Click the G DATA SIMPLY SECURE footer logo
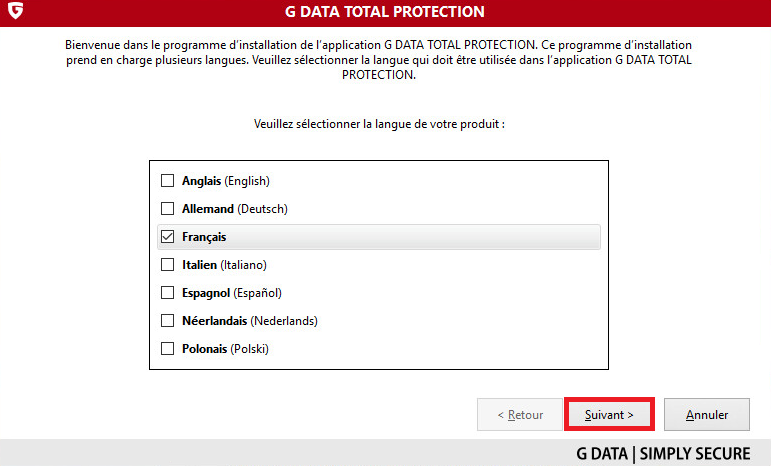Image resolution: width=771 pixels, height=466 pixels. (663, 453)
